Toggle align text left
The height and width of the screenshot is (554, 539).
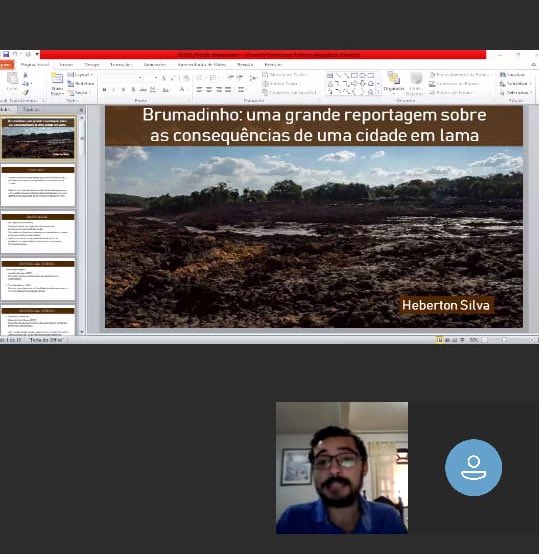point(200,90)
